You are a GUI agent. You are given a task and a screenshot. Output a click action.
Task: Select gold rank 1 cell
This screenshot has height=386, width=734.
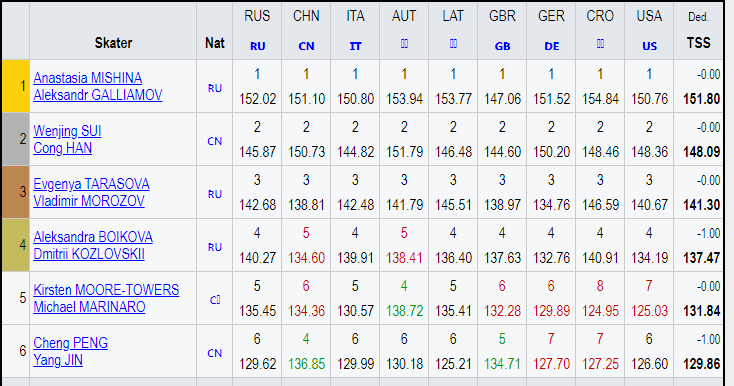click(15, 86)
